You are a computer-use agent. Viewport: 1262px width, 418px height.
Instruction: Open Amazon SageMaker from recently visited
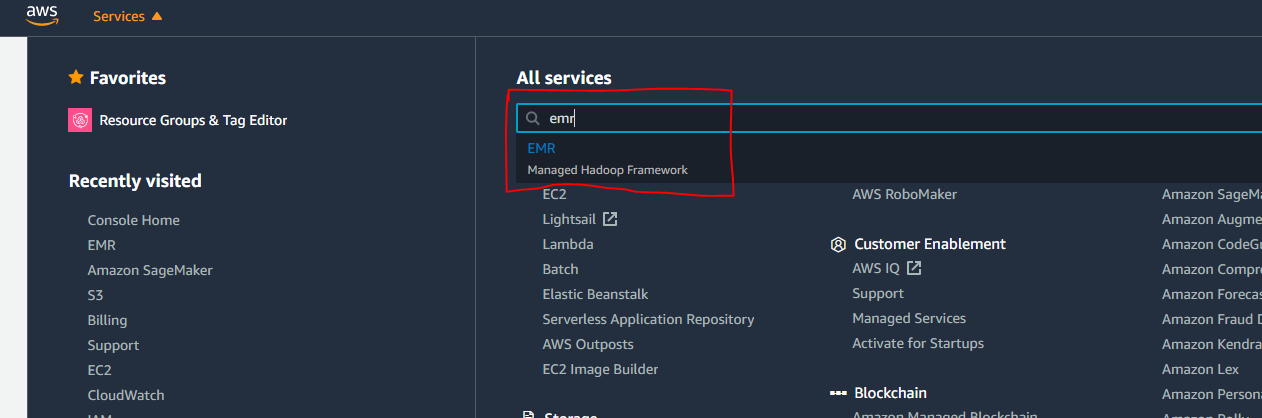tap(150, 270)
